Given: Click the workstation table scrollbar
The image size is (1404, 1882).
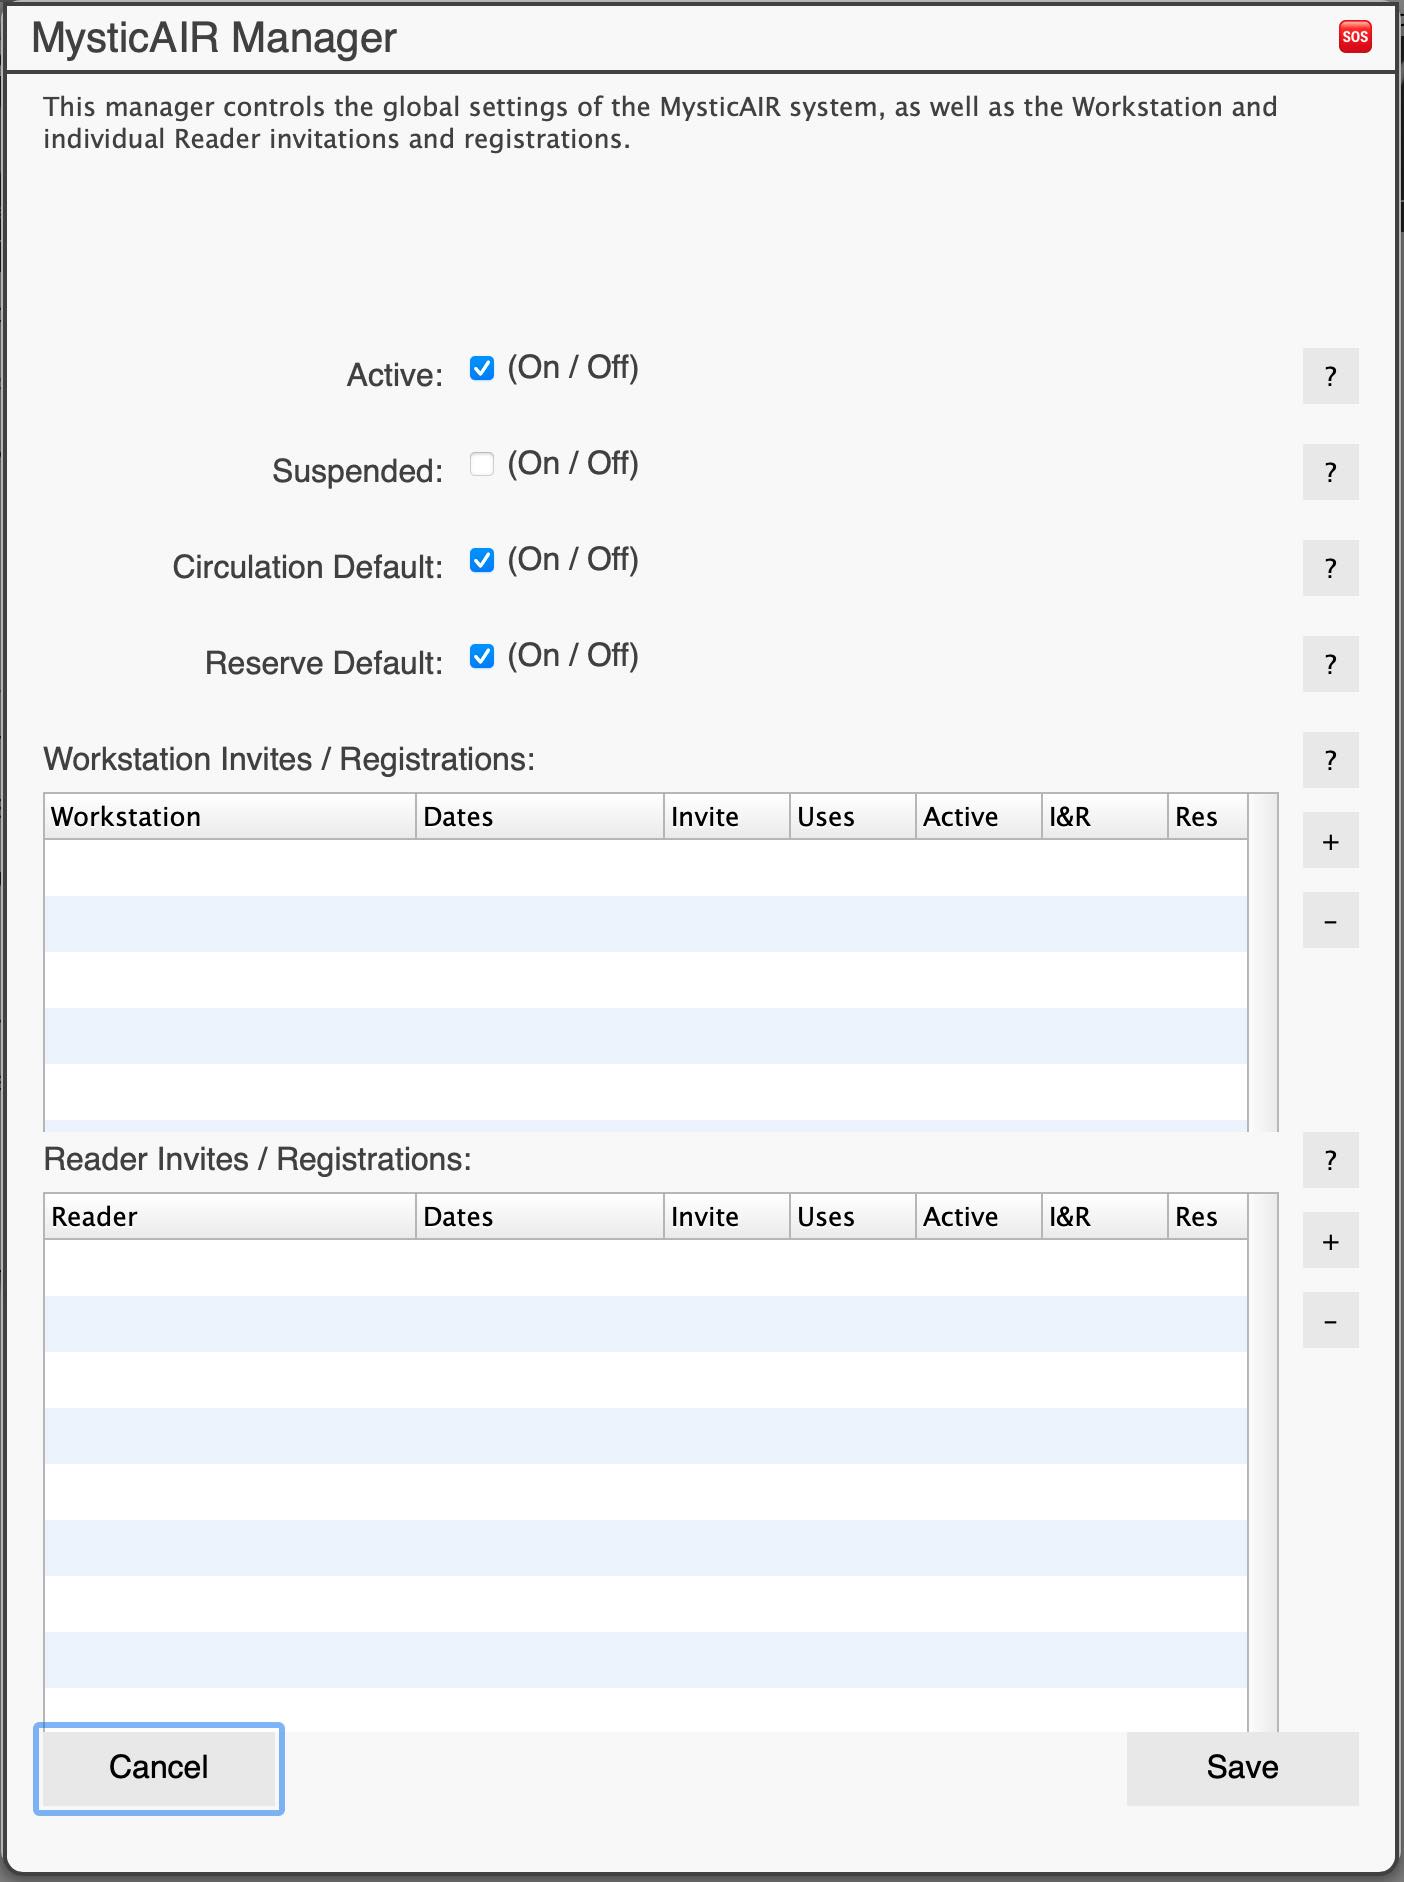Looking at the screenshot, I should [x=1264, y=962].
